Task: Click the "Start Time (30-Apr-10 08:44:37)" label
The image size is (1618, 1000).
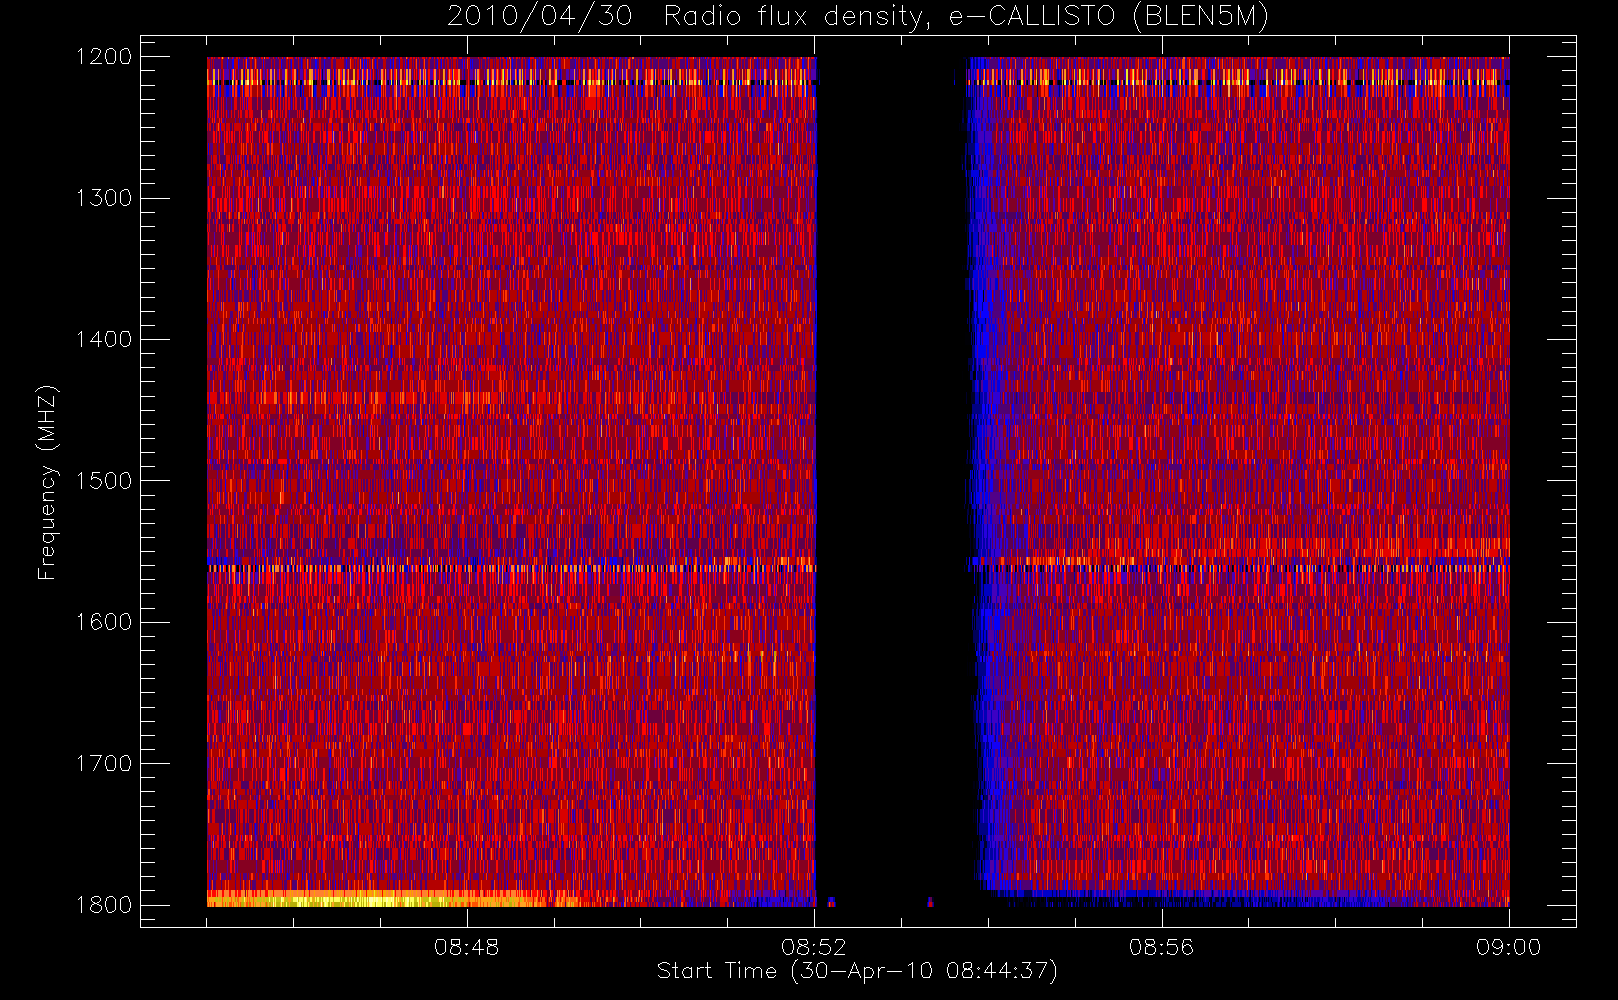Action: point(857,971)
